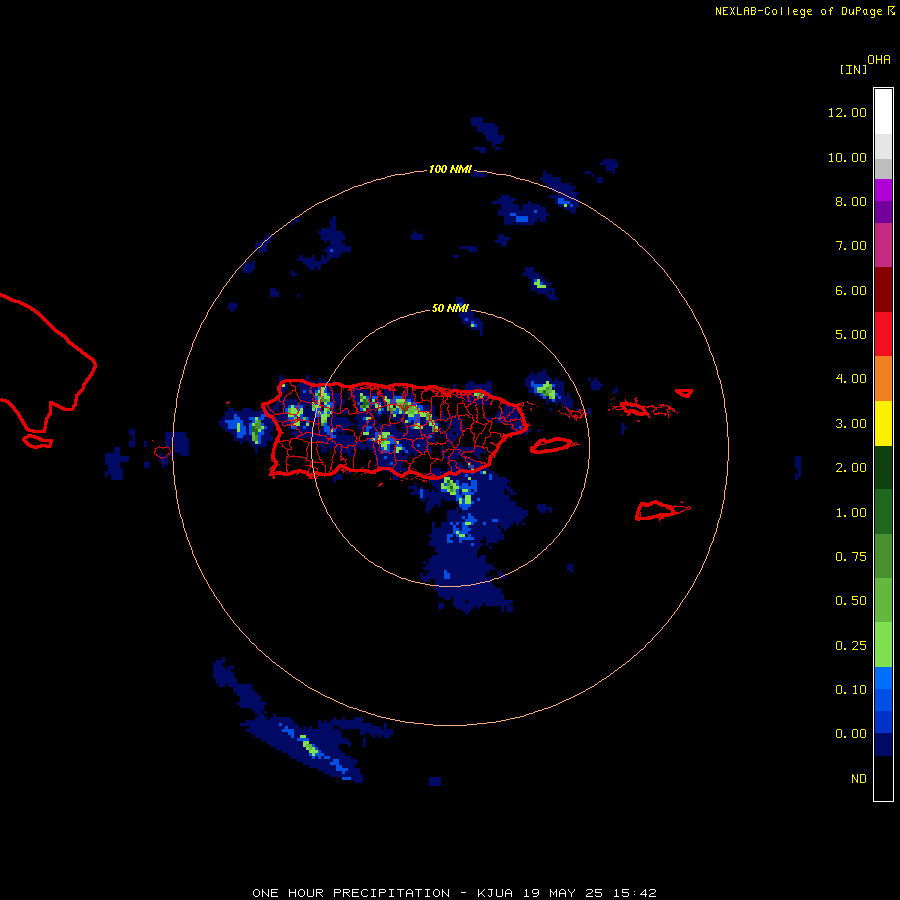Image resolution: width=900 pixels, height=900 pixels.
Task: Click the 12.00 legend value
Action: click(x=847, y=112)
